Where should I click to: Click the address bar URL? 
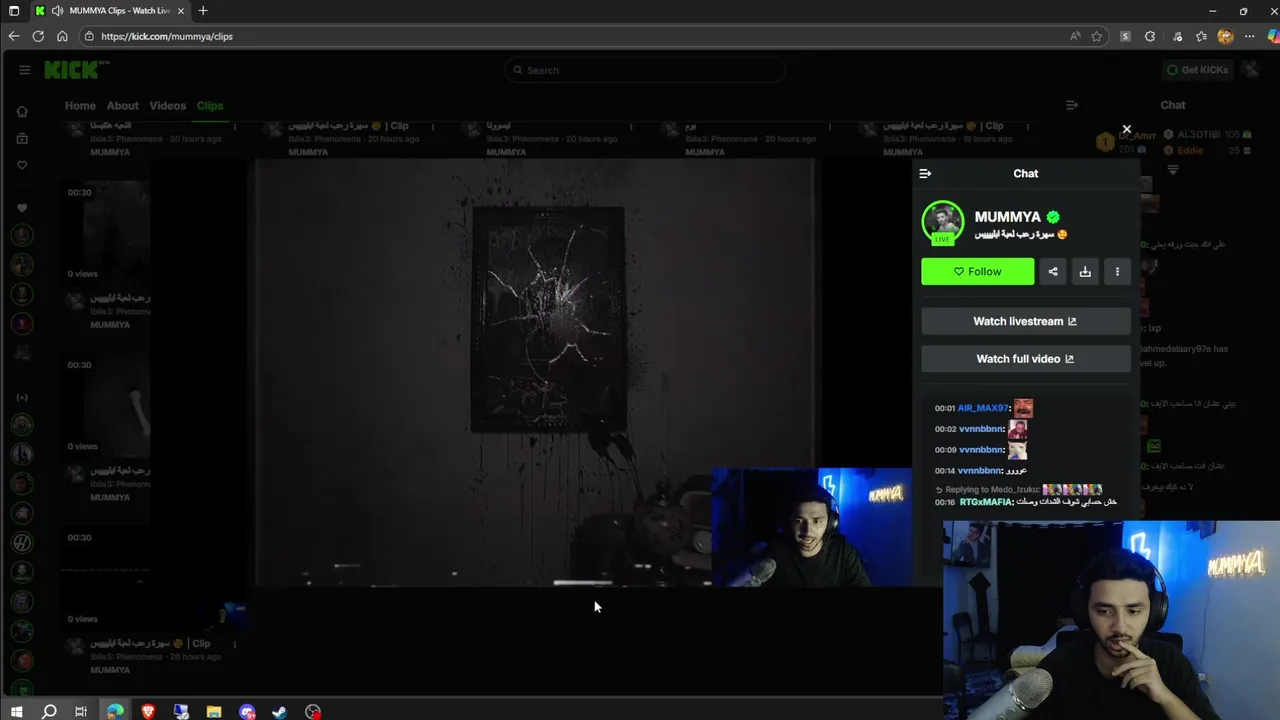click(x=167, y=36)
